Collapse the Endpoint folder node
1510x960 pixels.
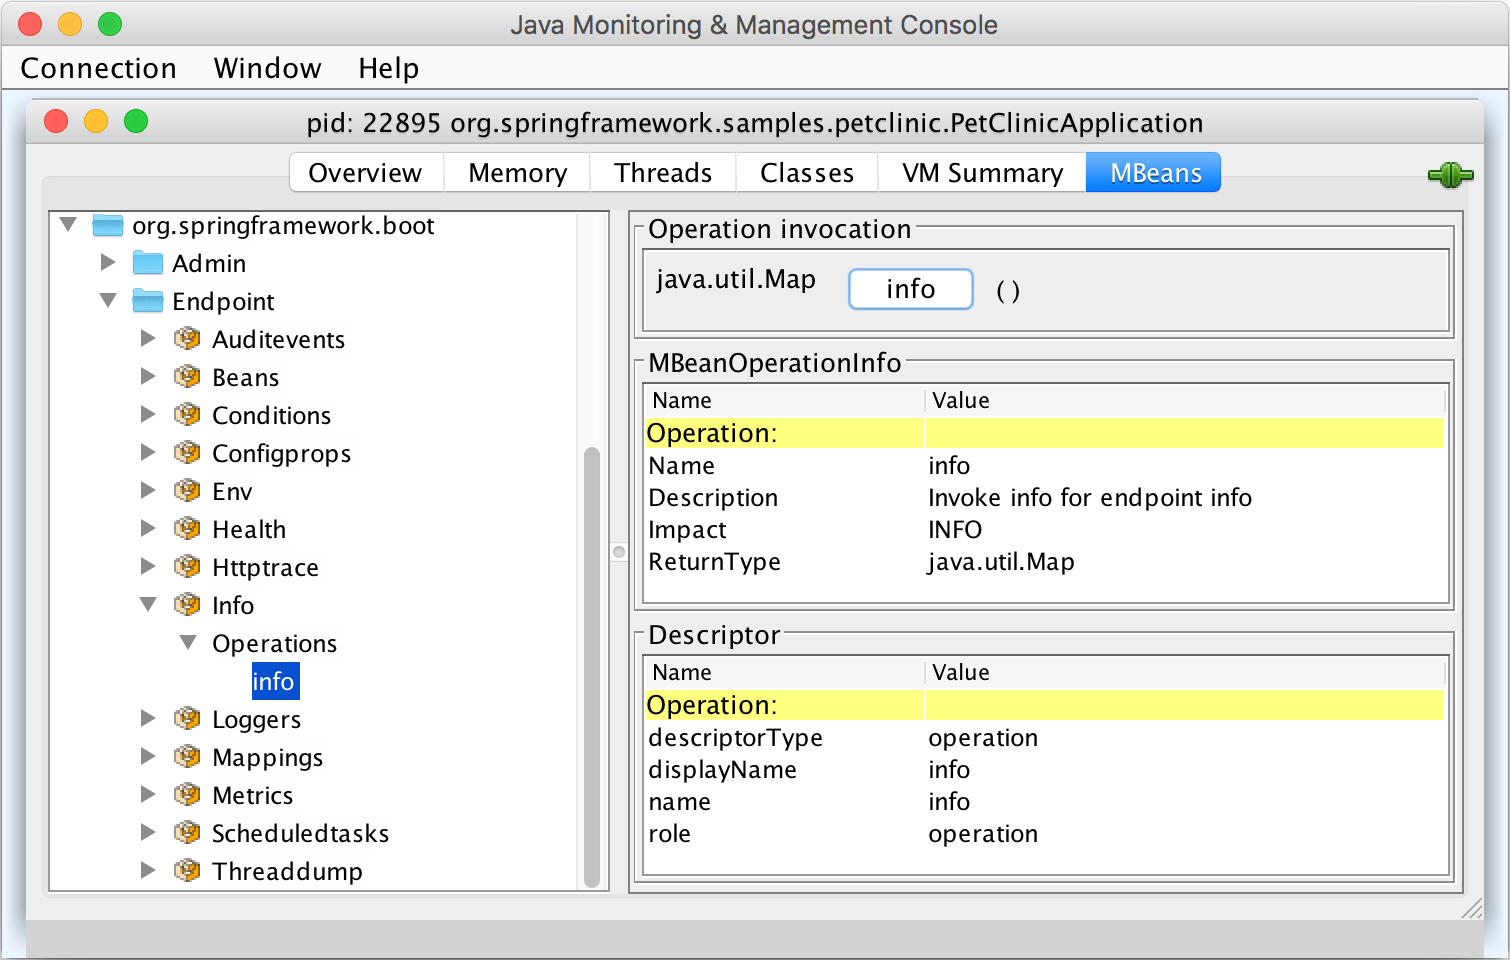108,300
